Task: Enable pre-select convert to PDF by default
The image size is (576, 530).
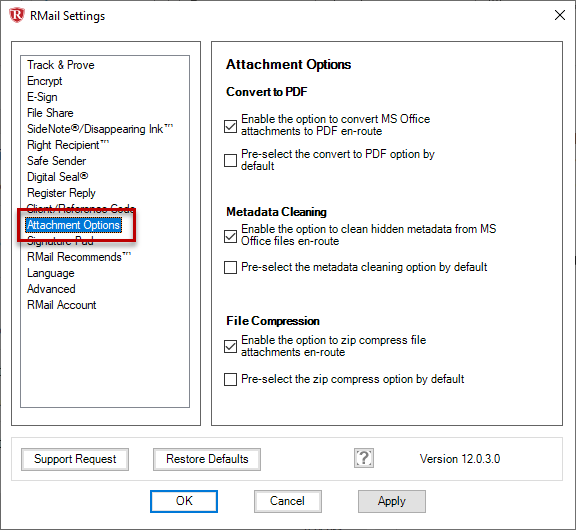Action: point(230,160)
